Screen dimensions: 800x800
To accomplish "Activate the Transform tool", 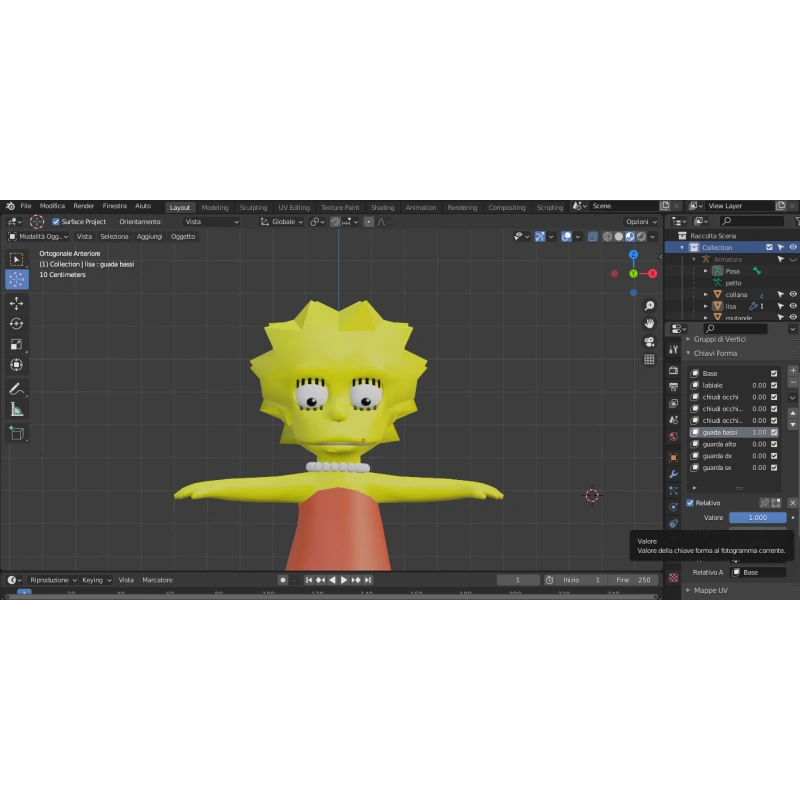I will (x=16, y=365).
